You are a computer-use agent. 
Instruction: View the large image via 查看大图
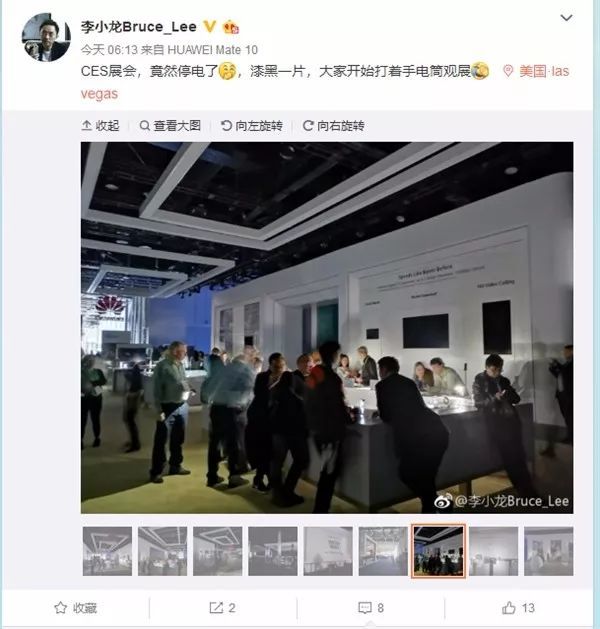click(x=170, y=126)
